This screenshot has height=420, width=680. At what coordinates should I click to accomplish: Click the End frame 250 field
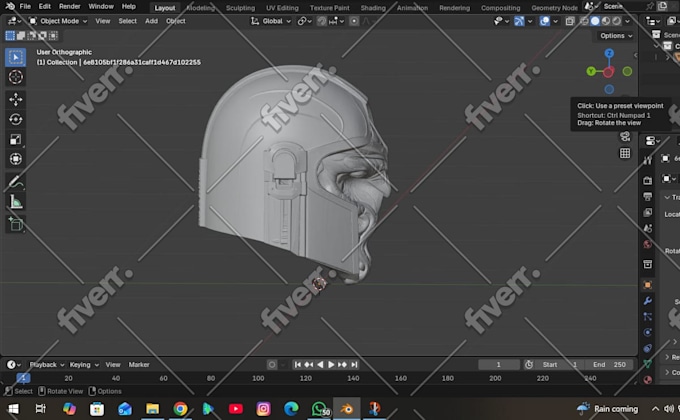(609, 364)
